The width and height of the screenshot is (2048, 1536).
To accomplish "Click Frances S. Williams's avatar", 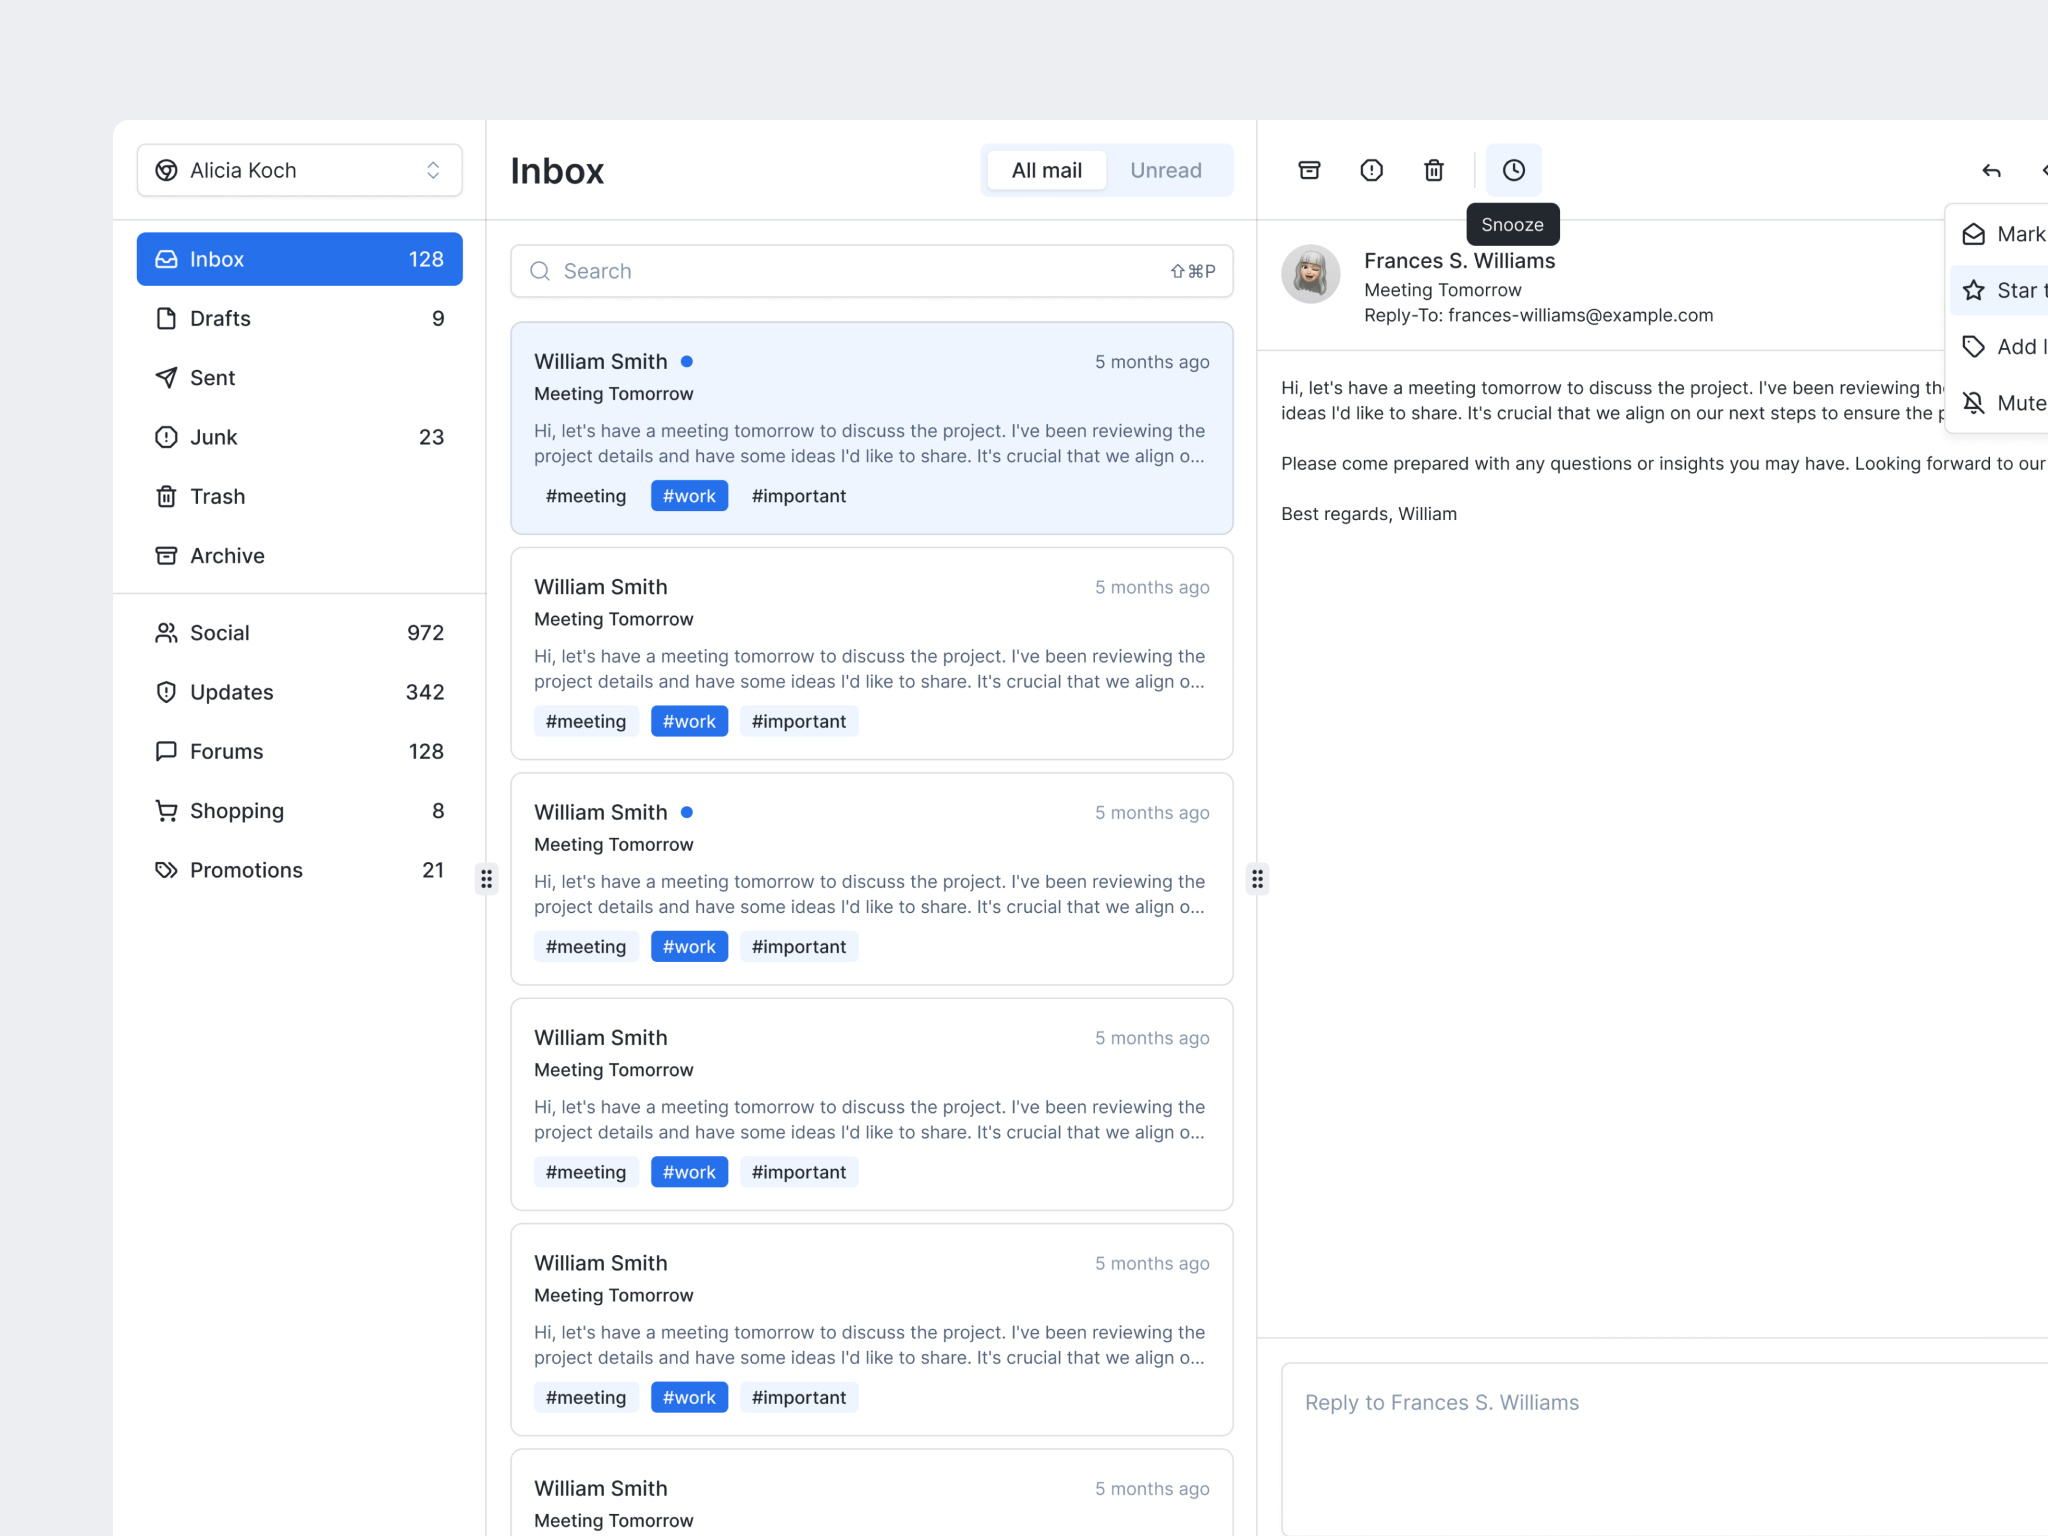I will (x=1310, y=274).
